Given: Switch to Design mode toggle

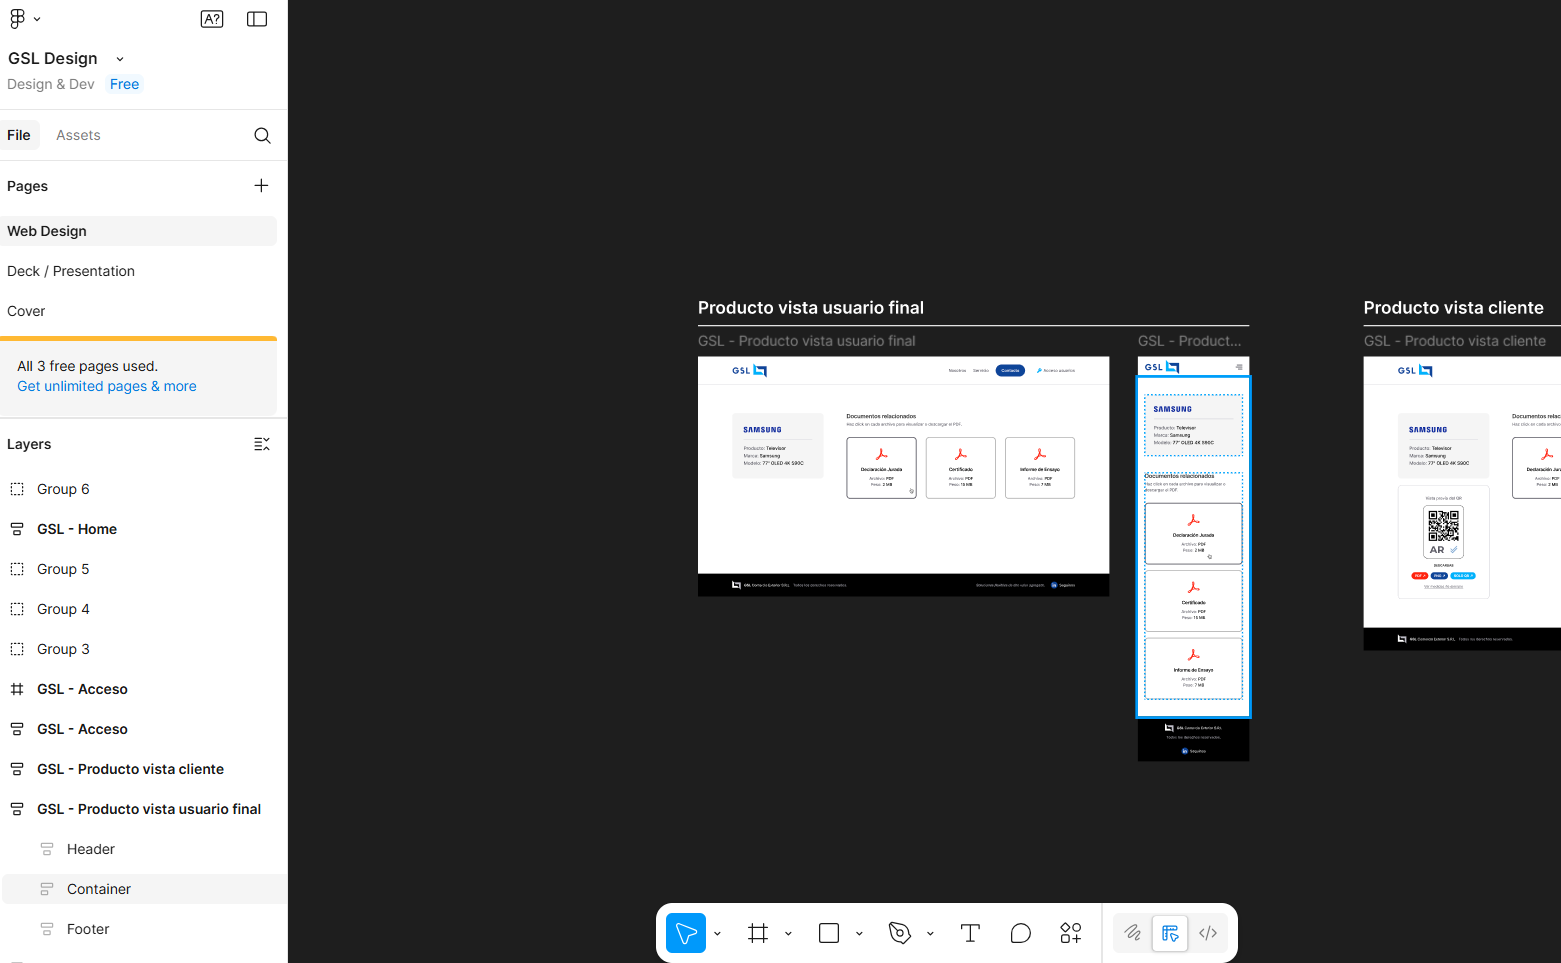Looking at the screenshot, I should click(1170, 933).
